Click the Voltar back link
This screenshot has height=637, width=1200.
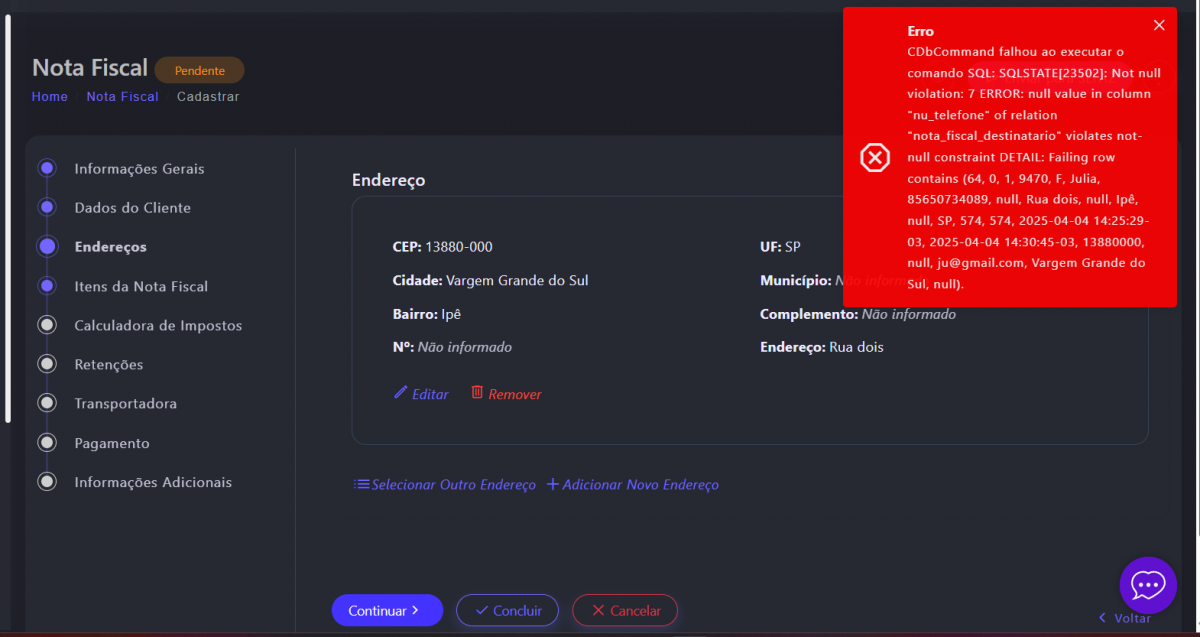(1125, 618)
